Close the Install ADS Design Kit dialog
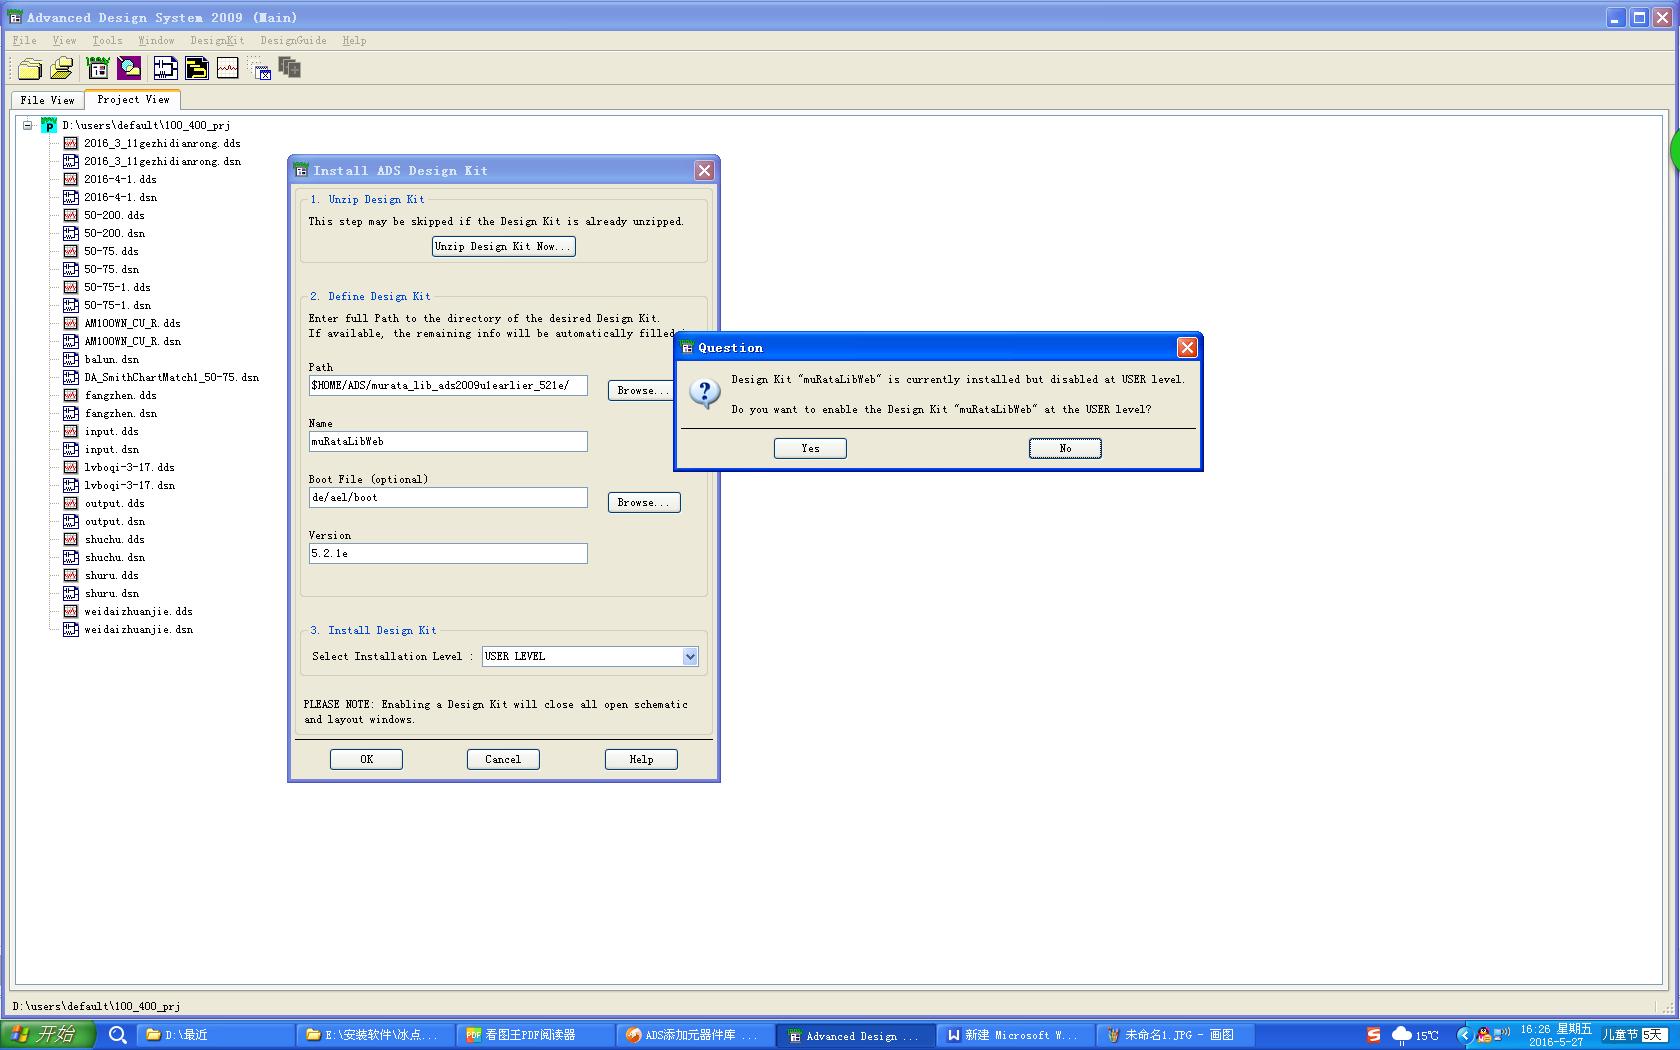Screen dimensions: 1680x1050 click(704, 171)
